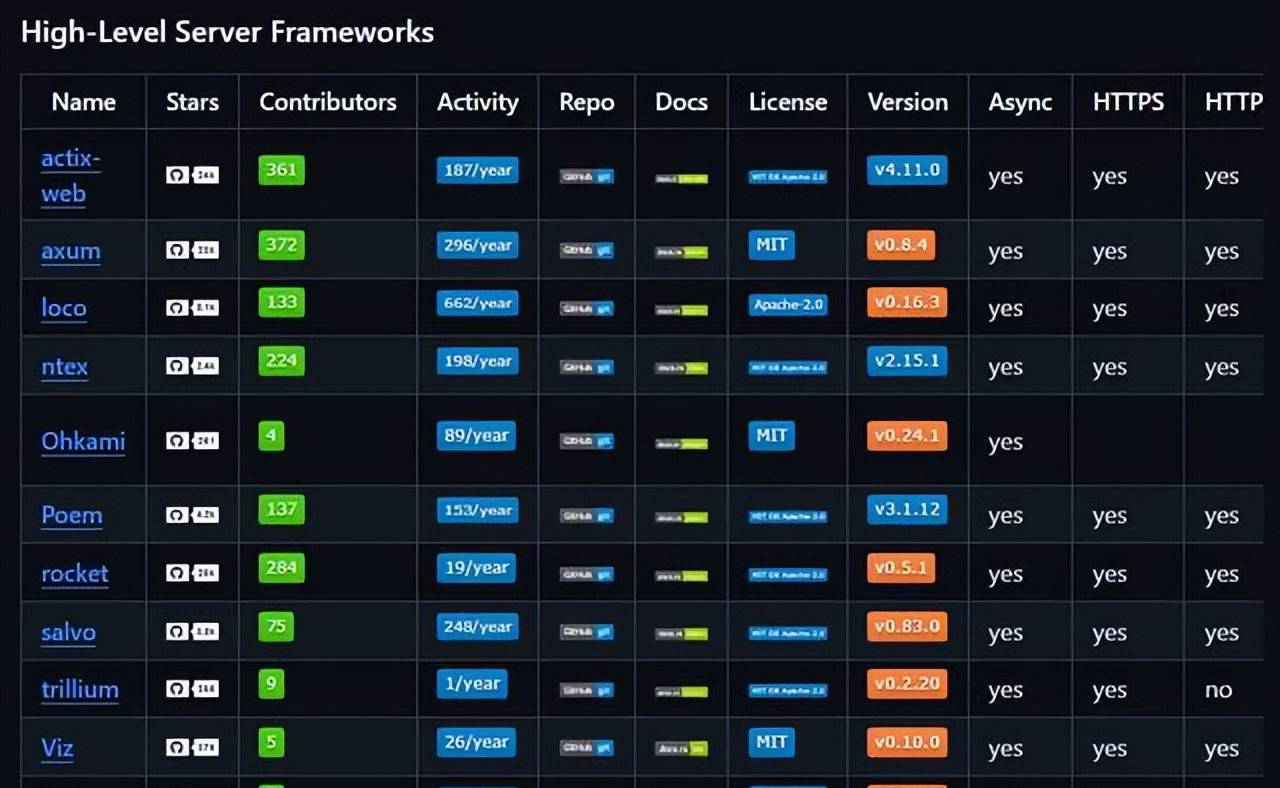Open the Viz framework link
Screen dimensions: 1280x788
click(58, 748)
